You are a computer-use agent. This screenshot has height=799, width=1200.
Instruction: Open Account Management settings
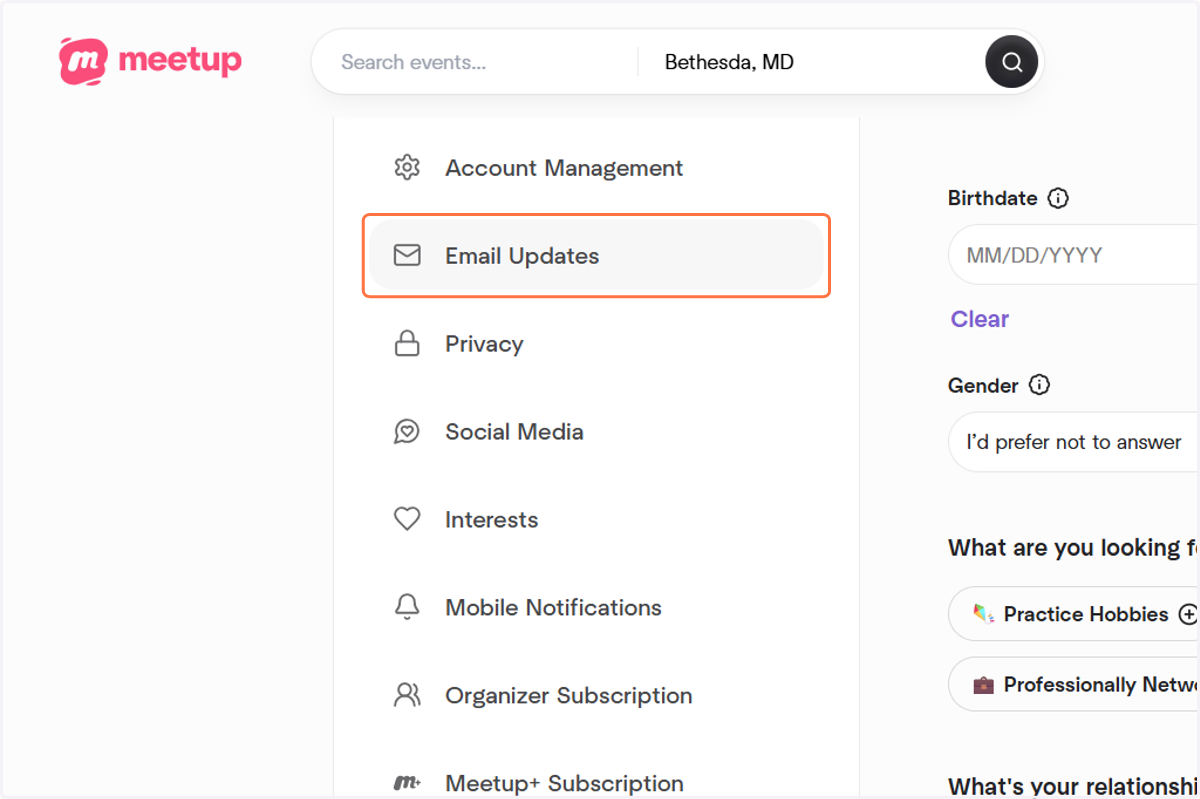point(596,167)
